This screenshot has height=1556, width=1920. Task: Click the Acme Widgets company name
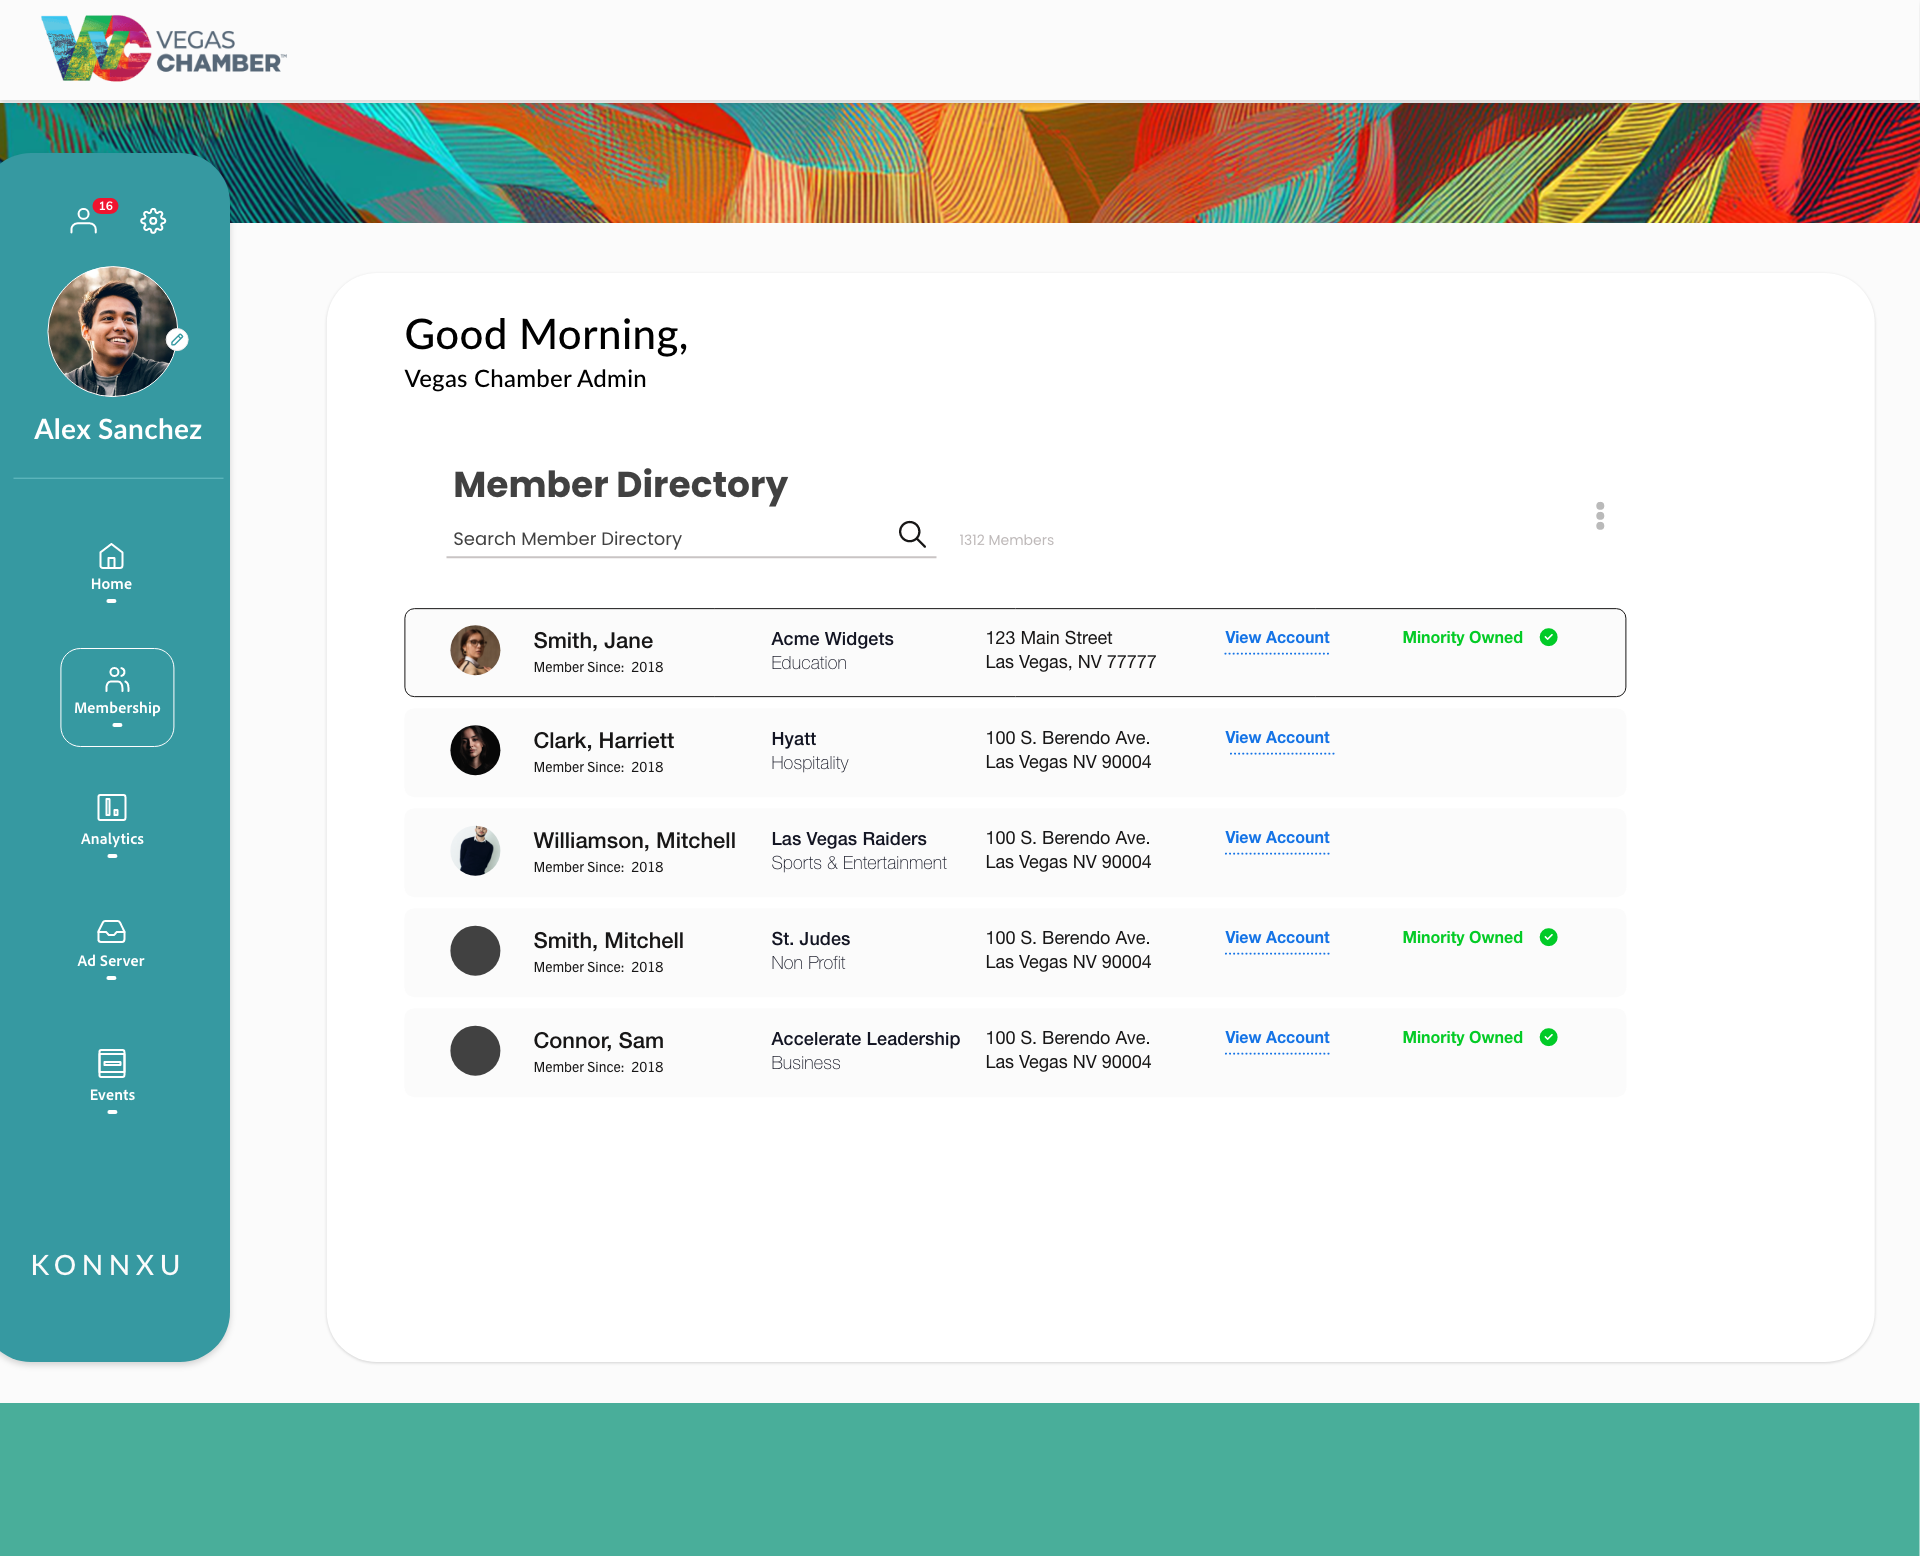point(832,639)
